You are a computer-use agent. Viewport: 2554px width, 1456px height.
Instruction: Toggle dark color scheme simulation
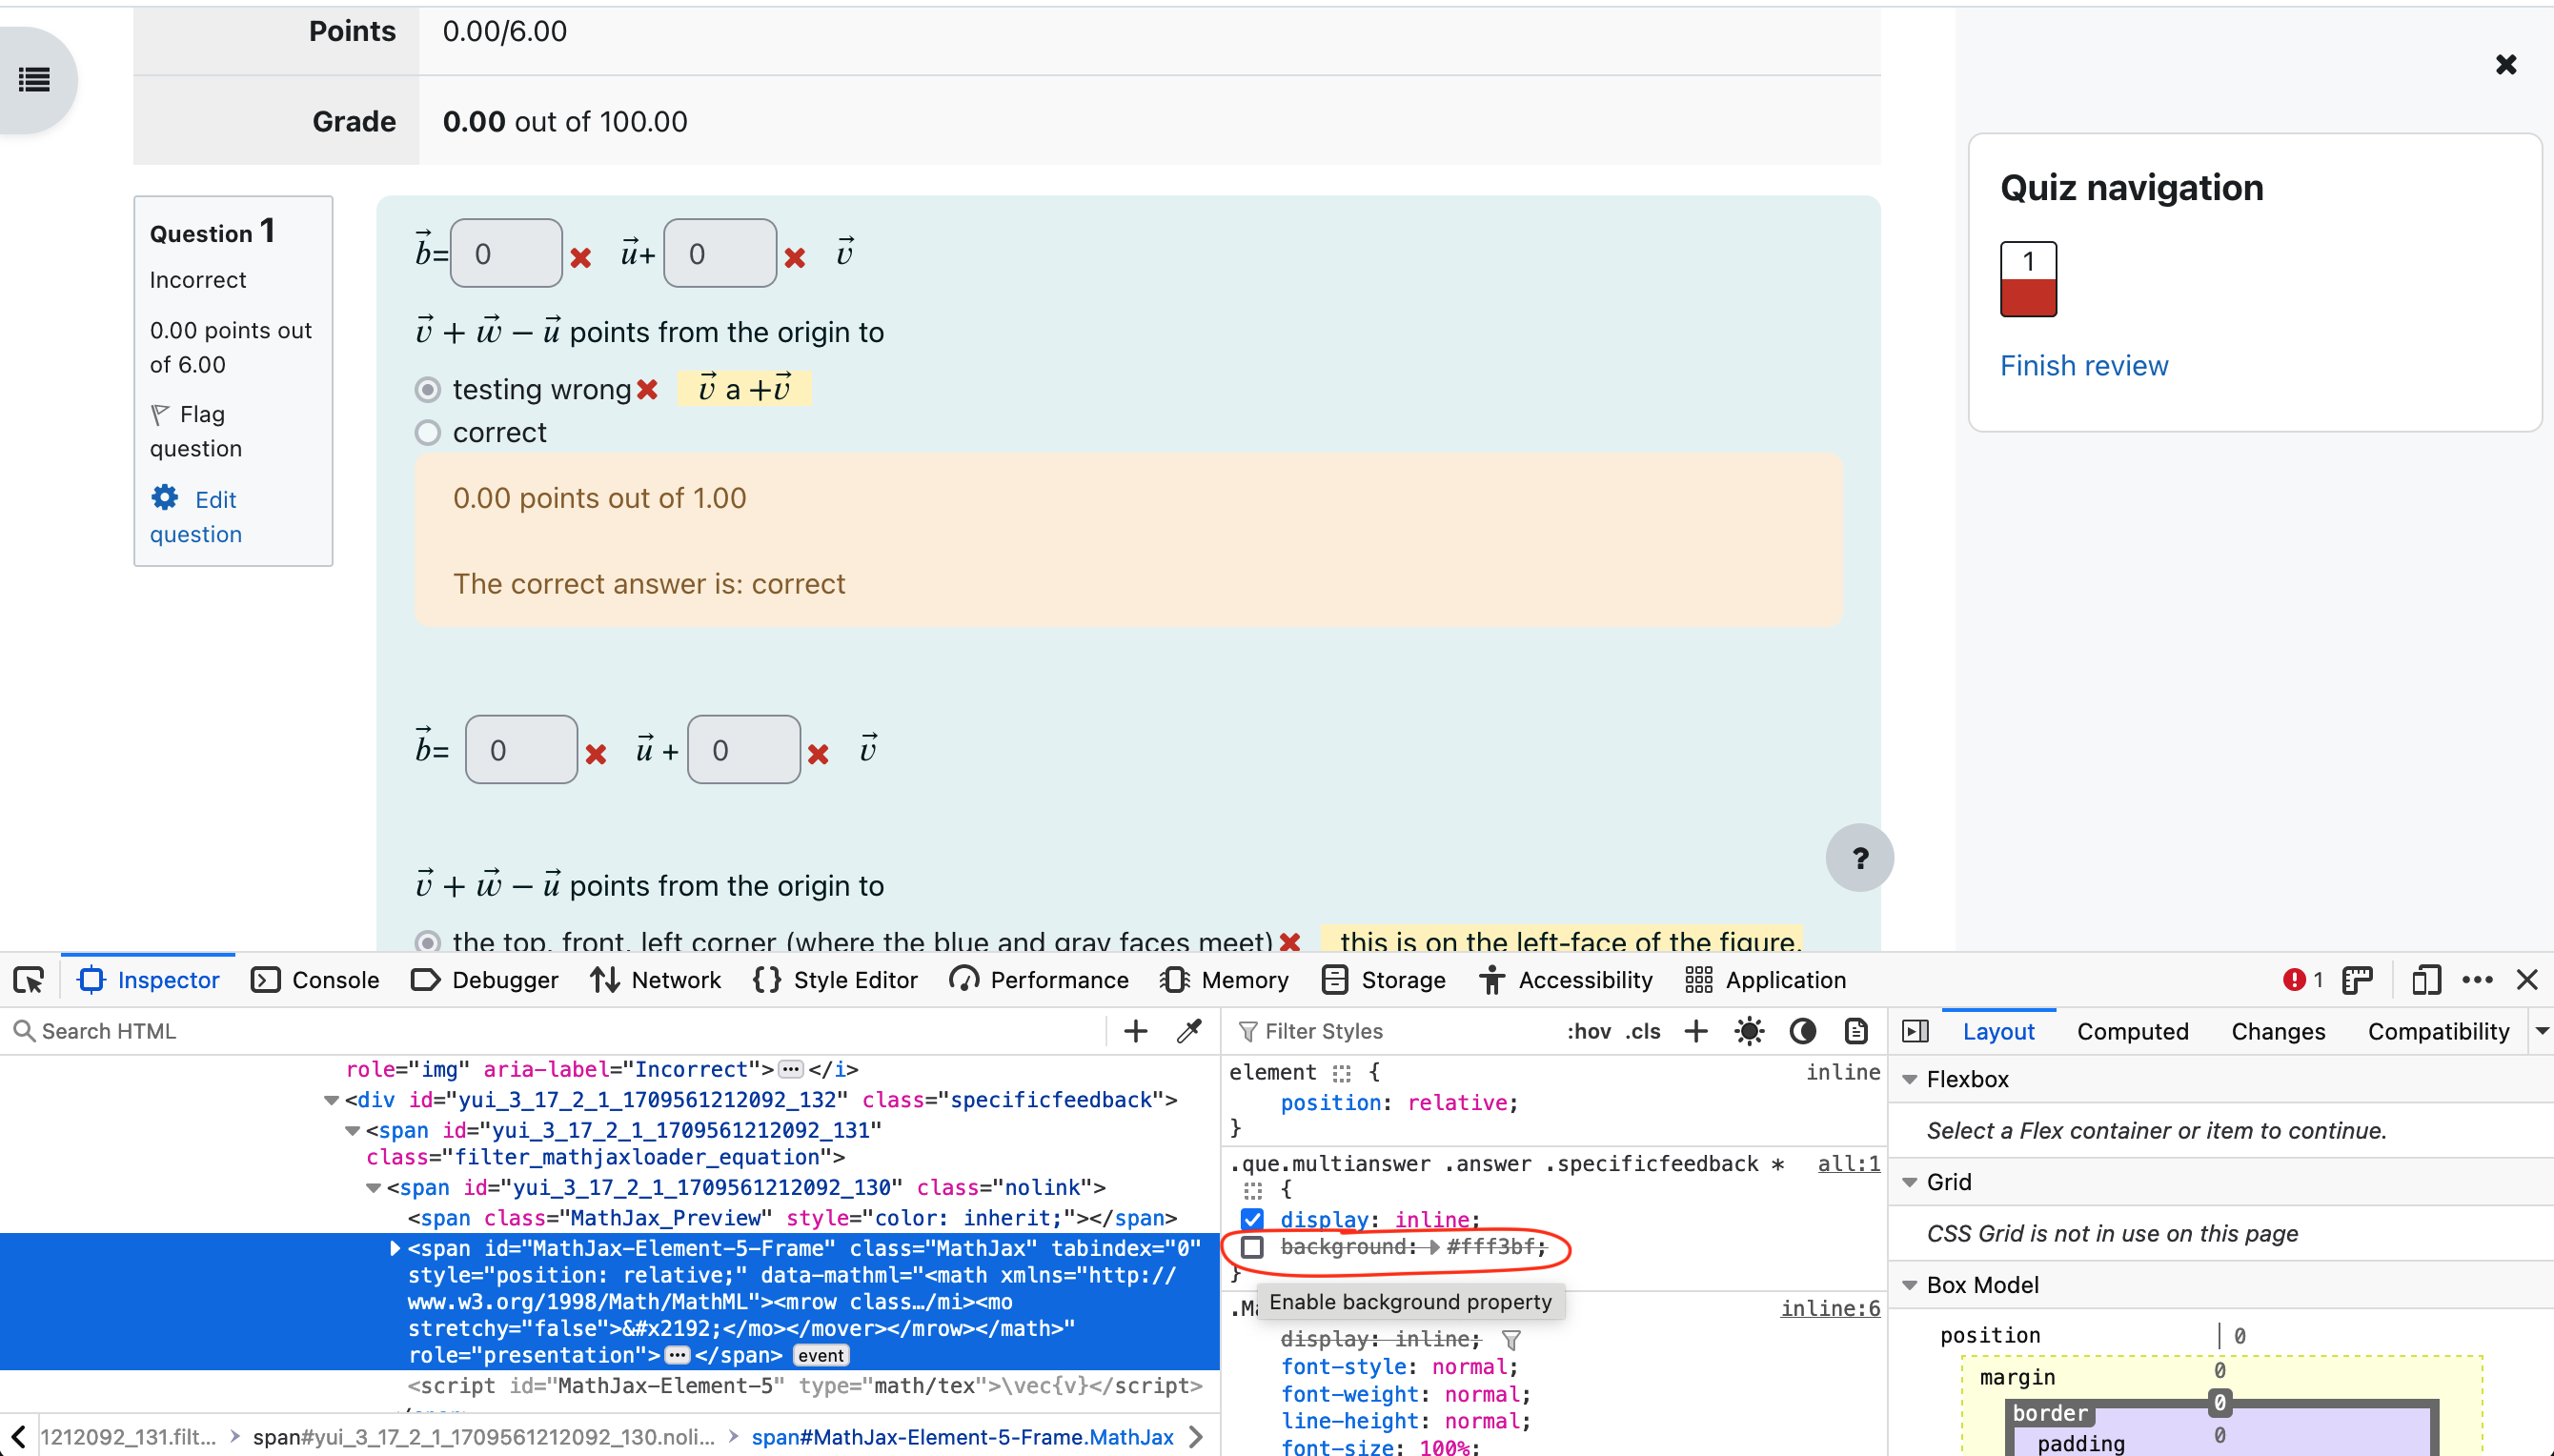click(1802, 1031)
